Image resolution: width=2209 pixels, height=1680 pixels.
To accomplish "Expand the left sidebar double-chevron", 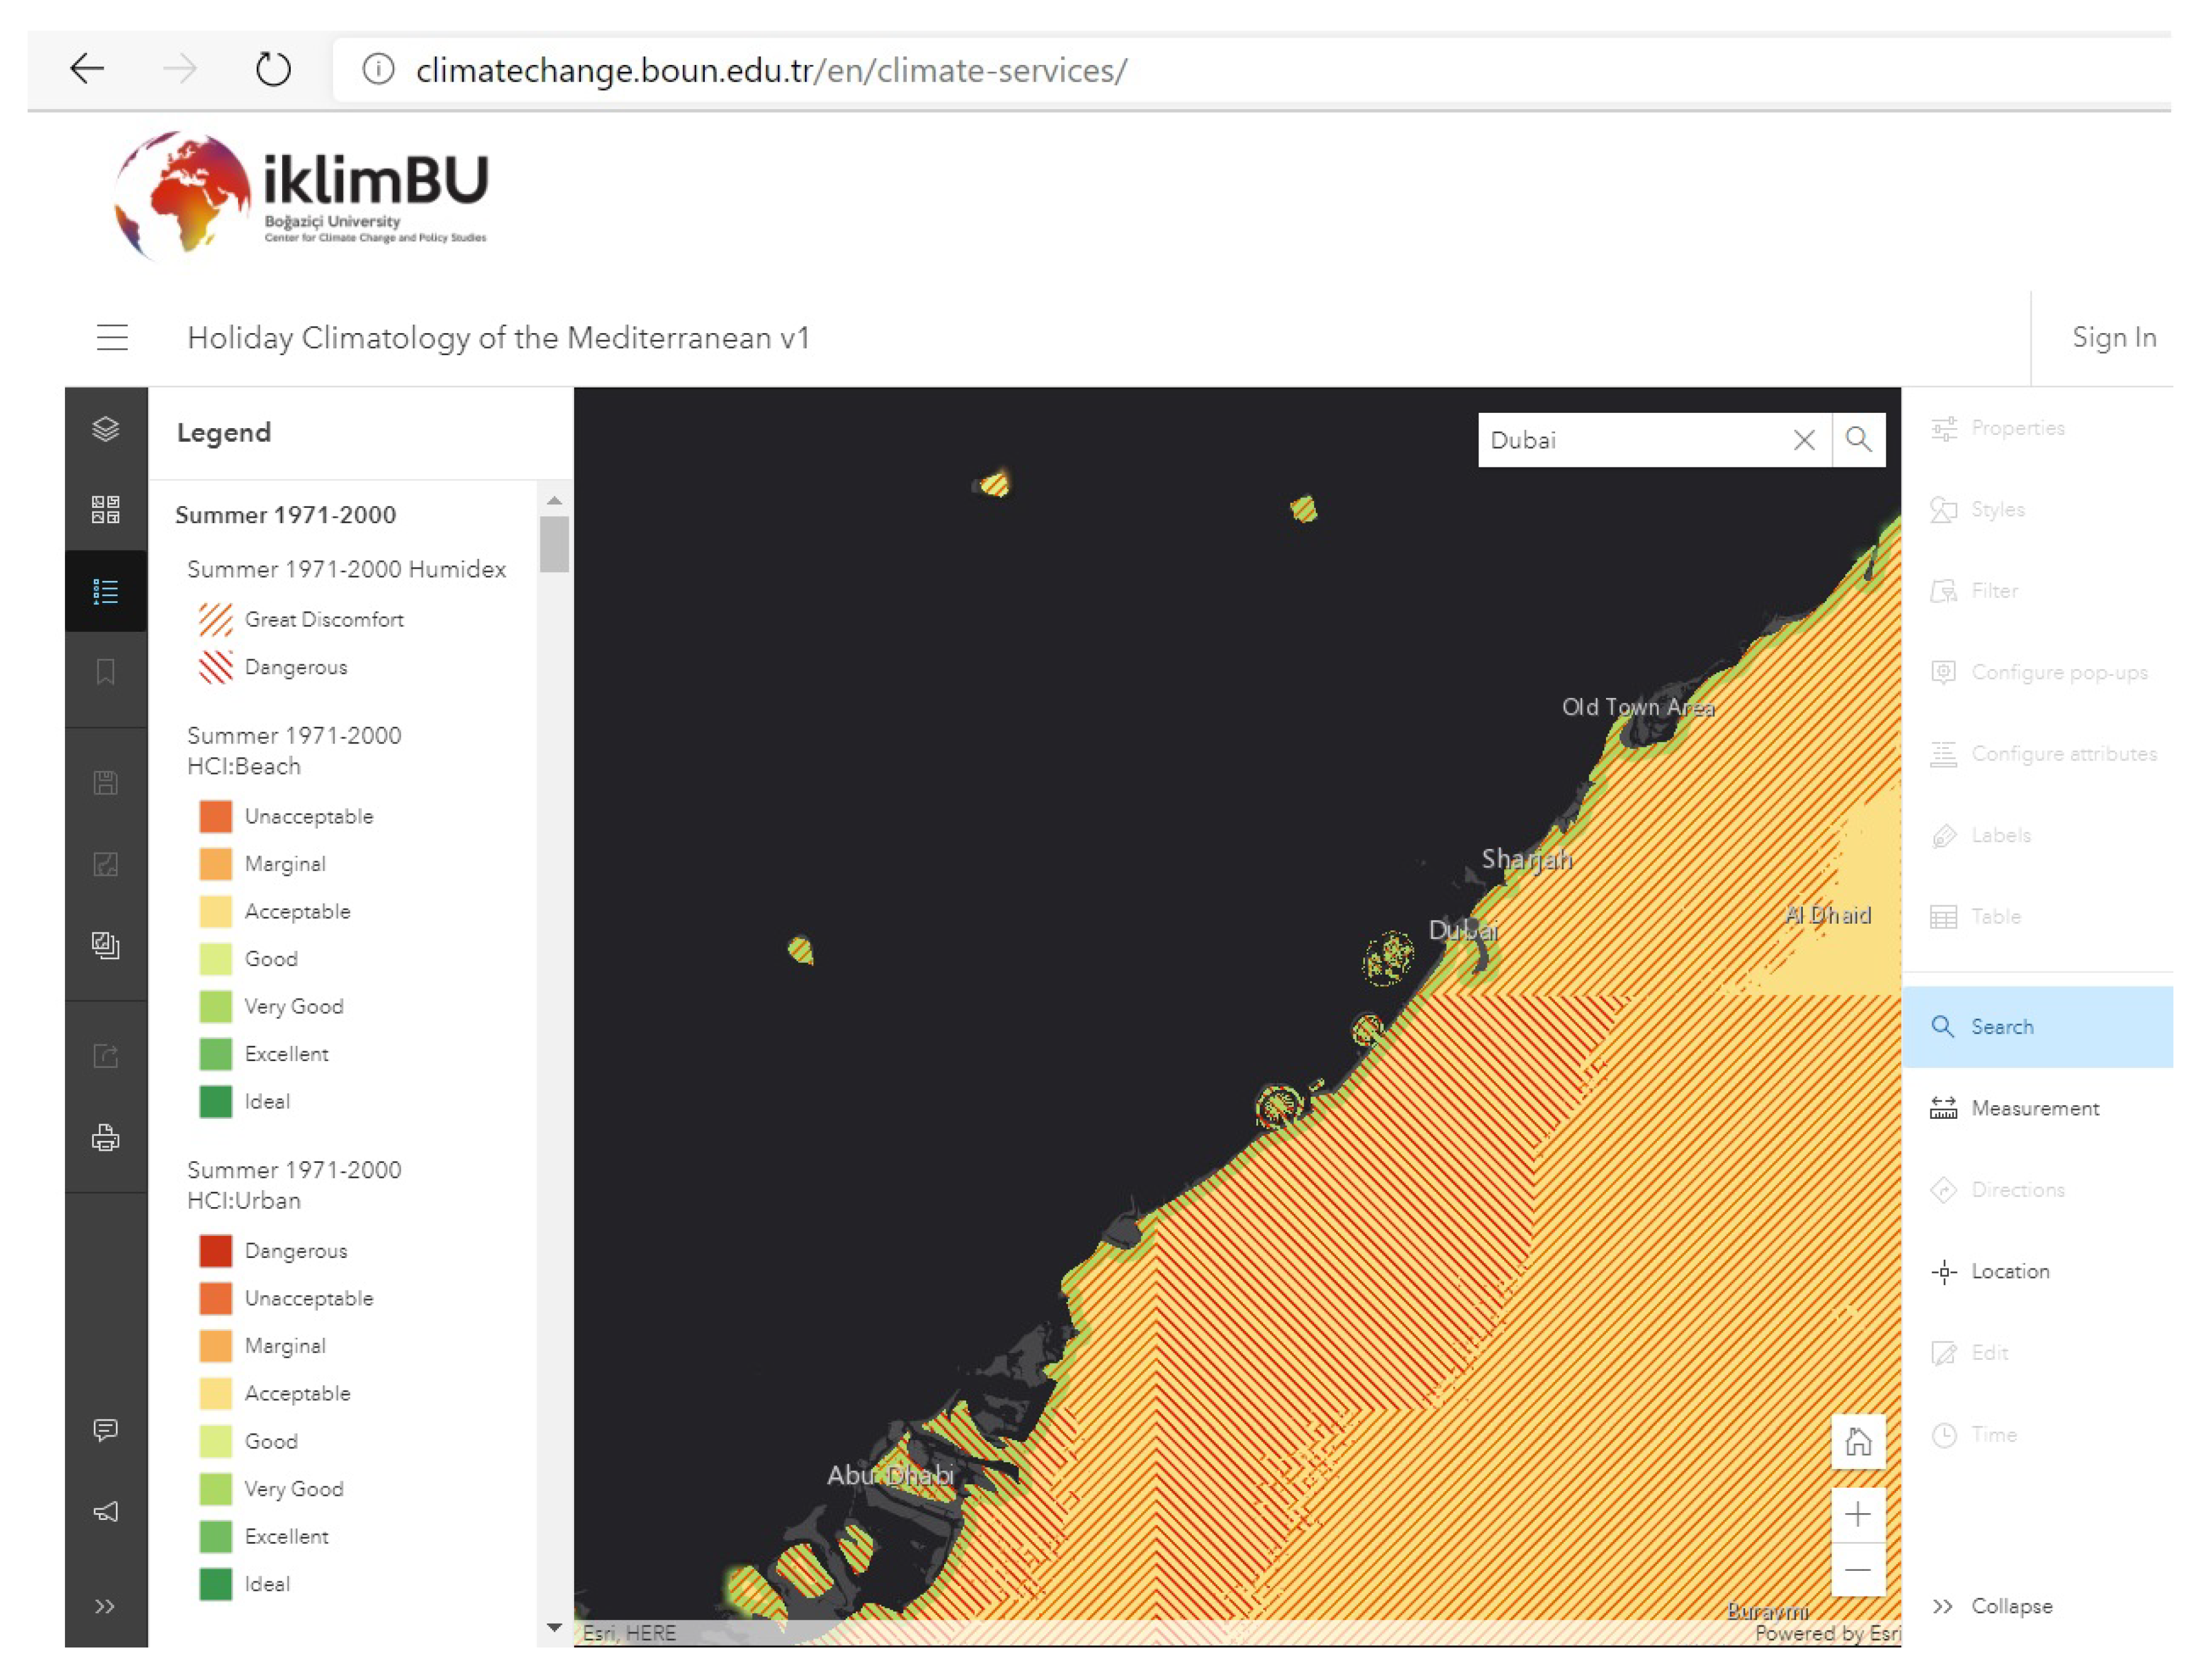I will pos(105,1606).
